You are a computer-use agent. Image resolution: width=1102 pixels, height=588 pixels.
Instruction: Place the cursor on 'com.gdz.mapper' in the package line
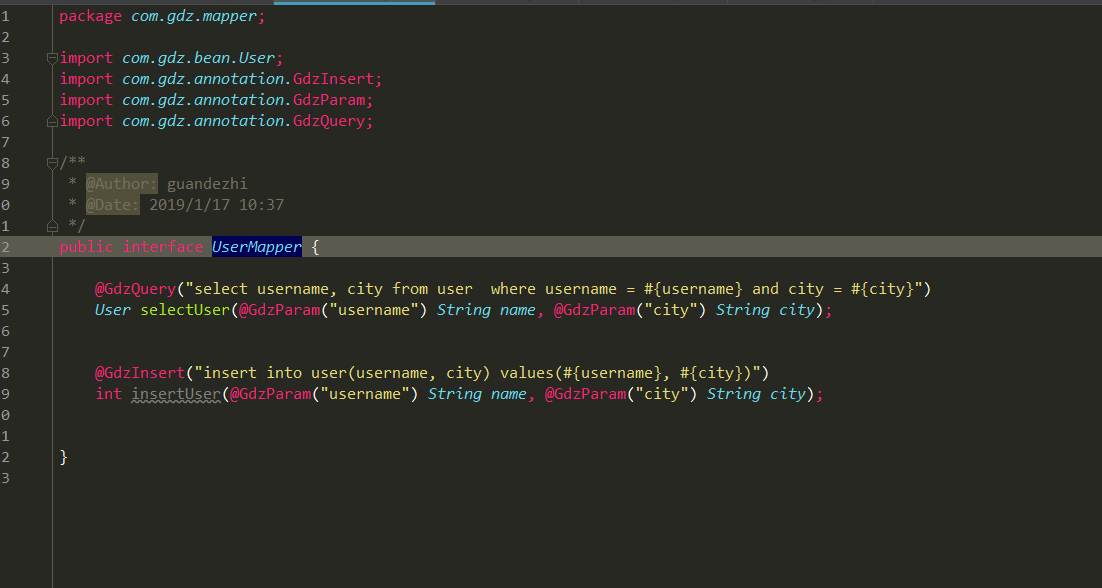(x=194, y=16)
